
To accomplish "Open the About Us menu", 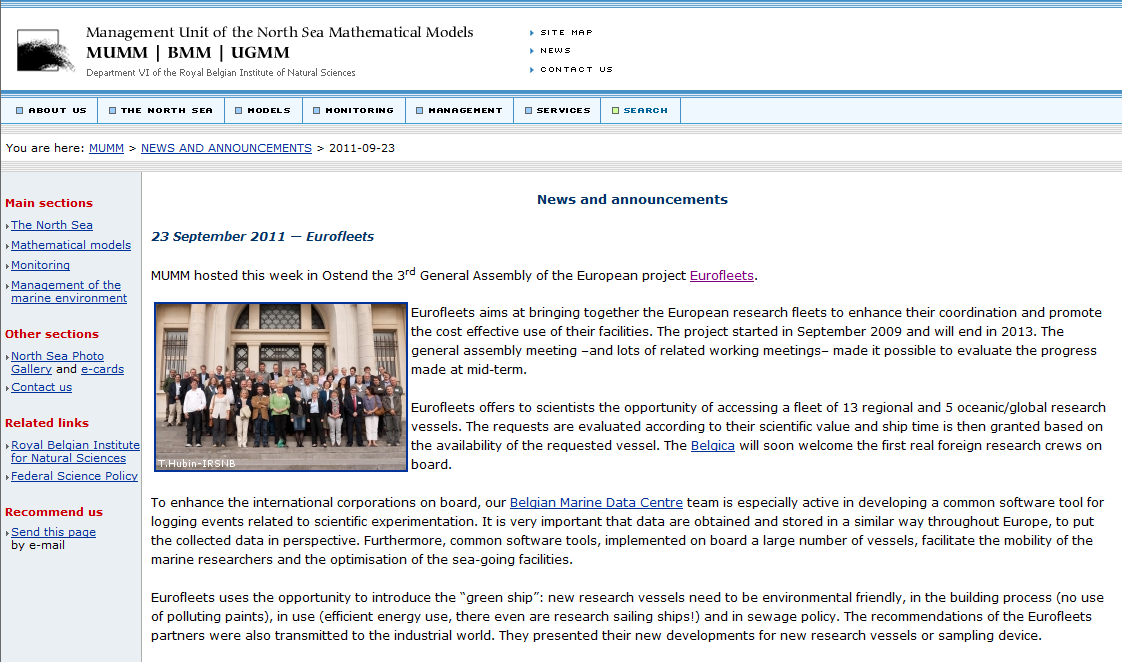I will [x=51, y=111].
